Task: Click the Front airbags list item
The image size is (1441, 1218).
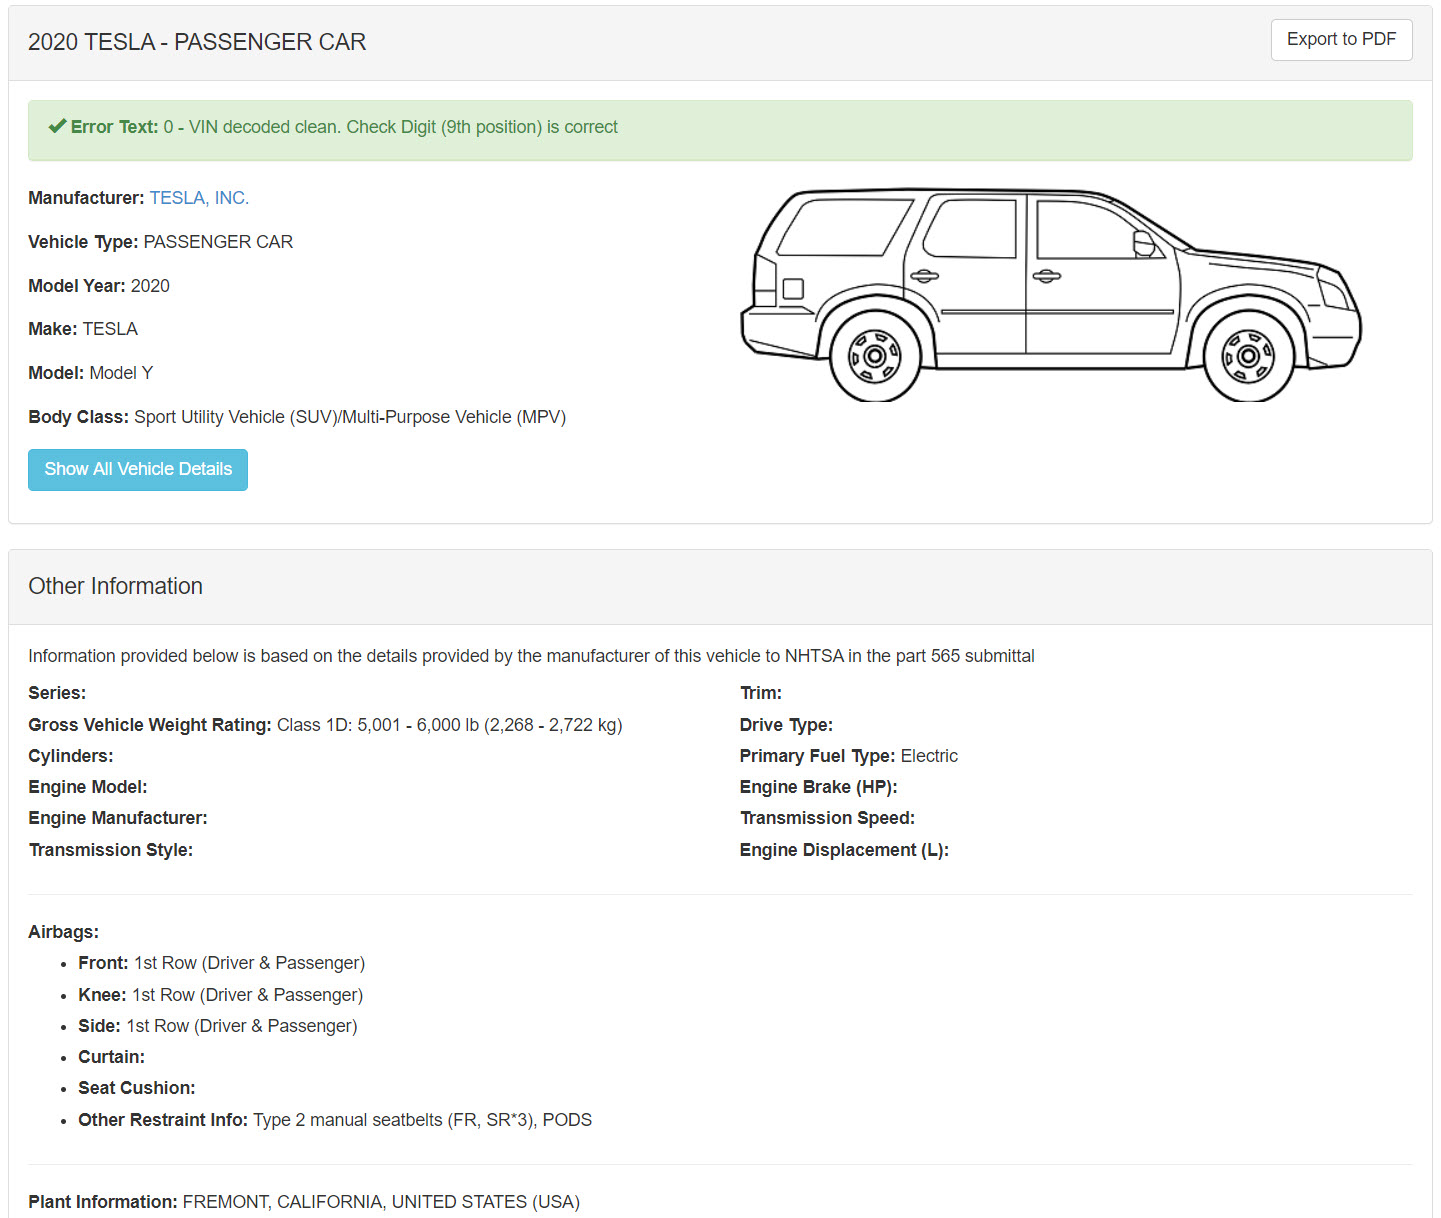Action: (x=221, y=963)
